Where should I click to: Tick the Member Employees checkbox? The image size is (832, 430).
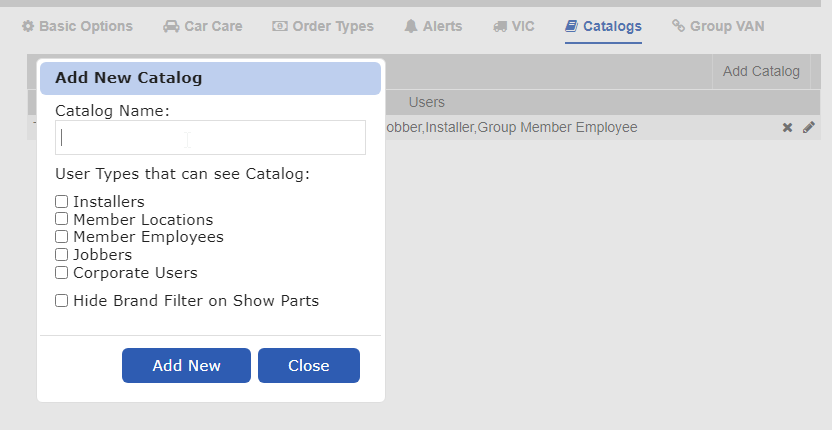click(x=62, y=237)
